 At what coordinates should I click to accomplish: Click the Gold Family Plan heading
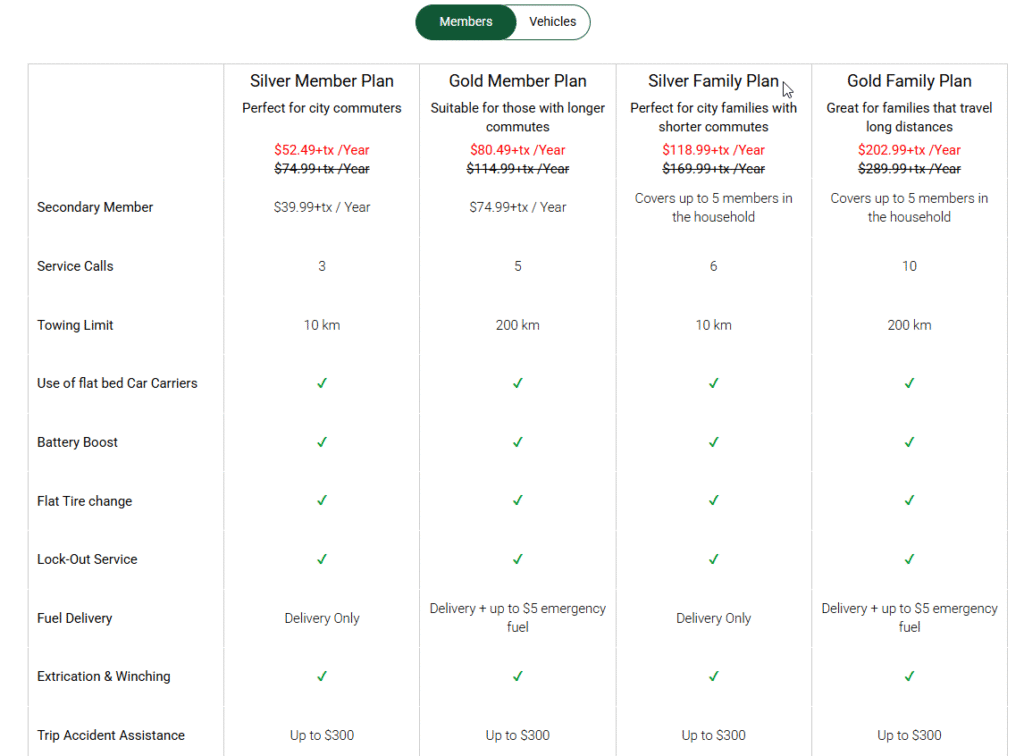[909, 81]
